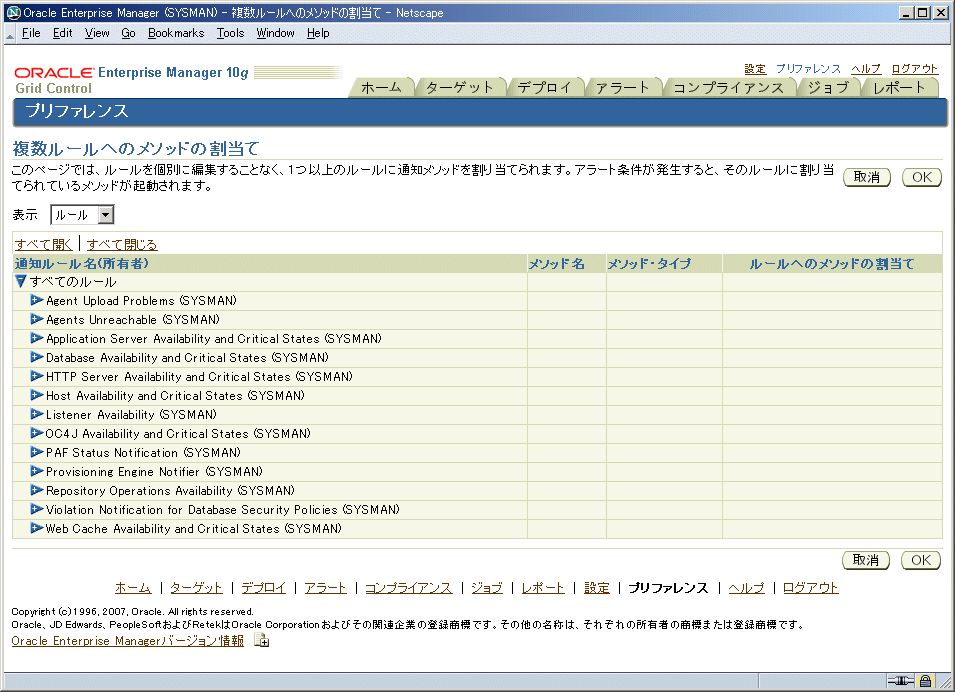Viewport: 955px width, 692px height.
Task: Click the top 取消 button
Action: click(x=867, y=177)
